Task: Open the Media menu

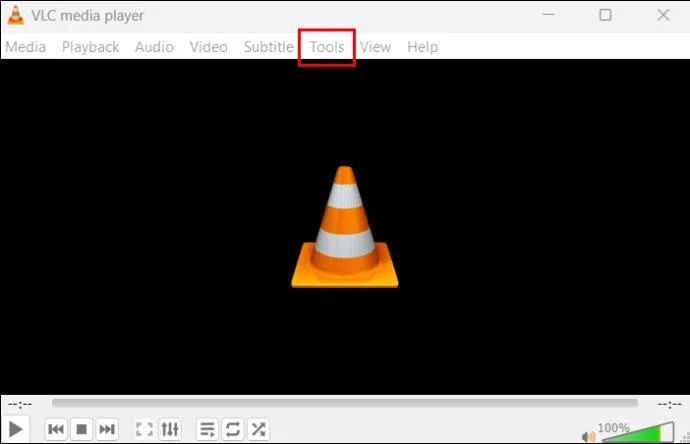Action: click(26, 47)
